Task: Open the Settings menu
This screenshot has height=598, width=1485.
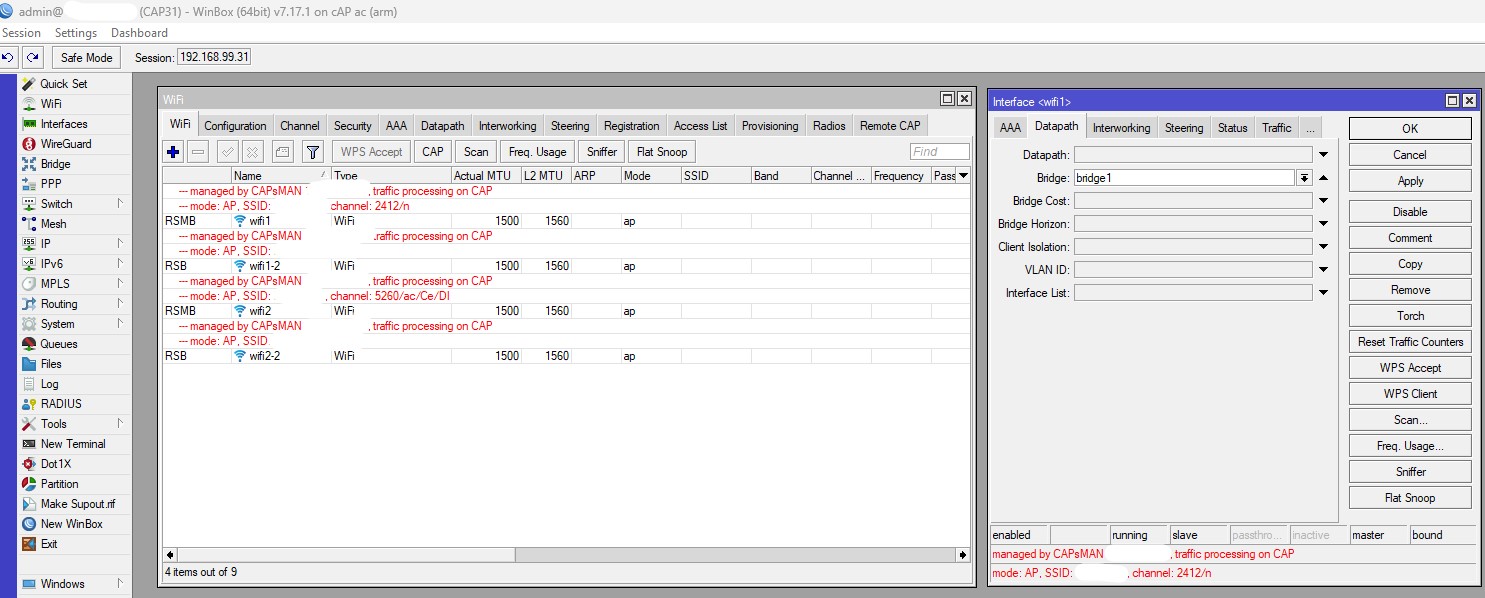Action: [x=76, y=33]
